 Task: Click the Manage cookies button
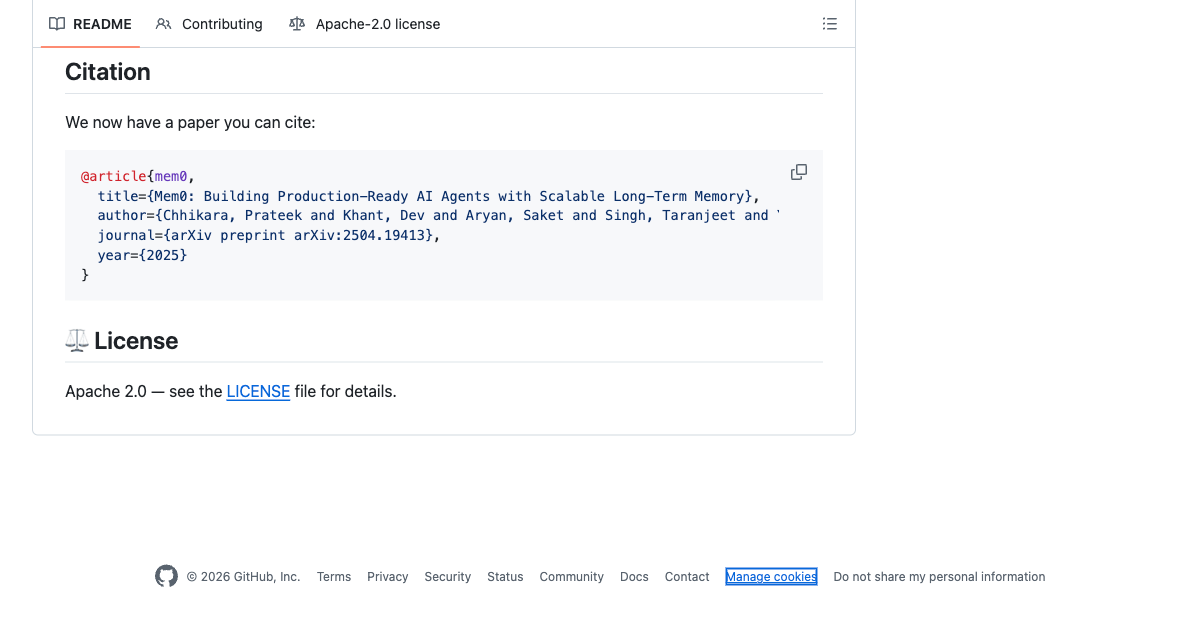[771, 577]
